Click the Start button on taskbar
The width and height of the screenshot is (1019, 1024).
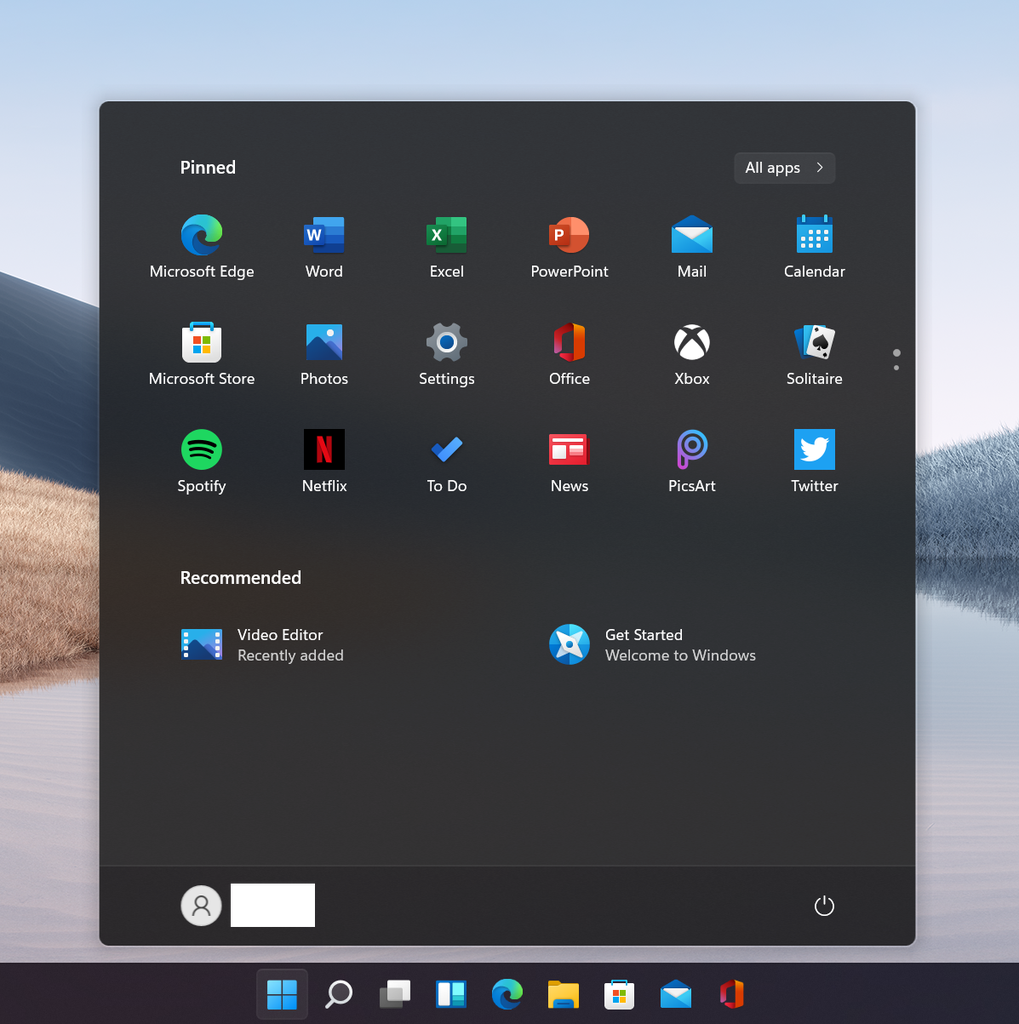[282, 994]
